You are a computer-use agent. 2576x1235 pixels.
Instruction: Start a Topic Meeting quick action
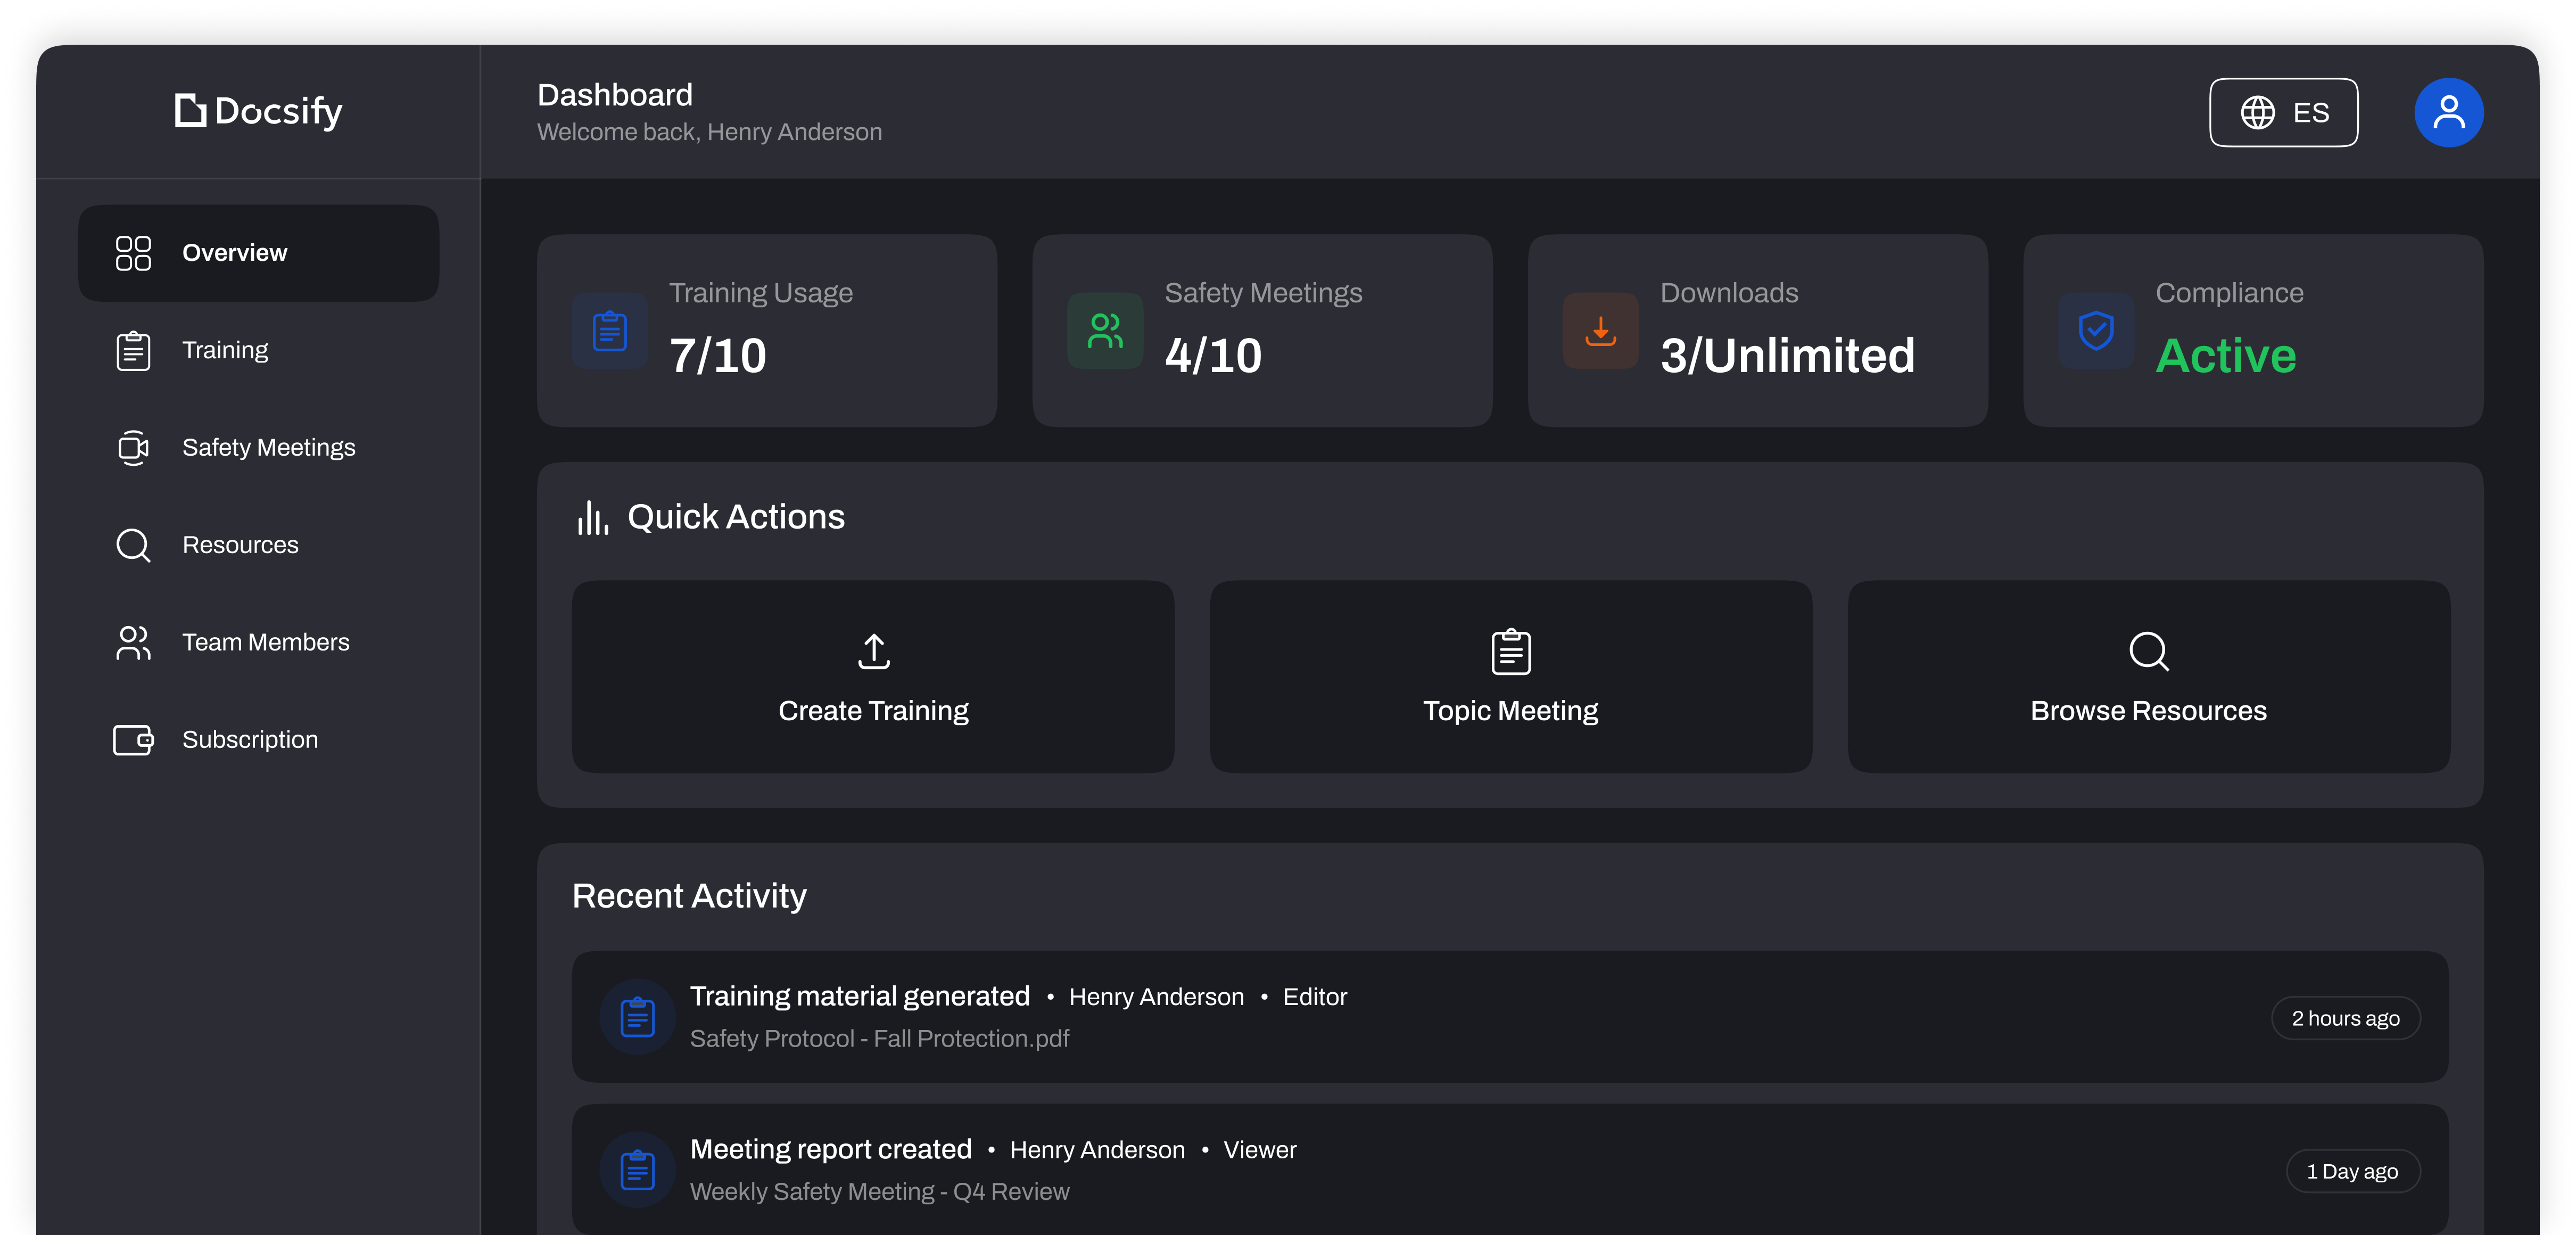click(1510, 677)
